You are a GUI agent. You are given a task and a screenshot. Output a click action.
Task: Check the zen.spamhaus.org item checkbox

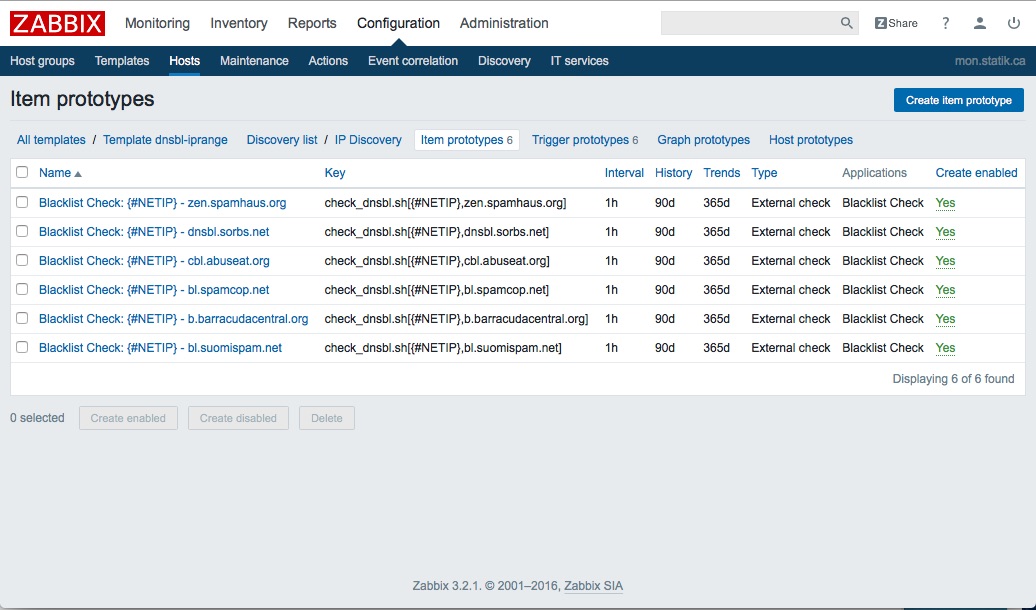tap(22, 202)
